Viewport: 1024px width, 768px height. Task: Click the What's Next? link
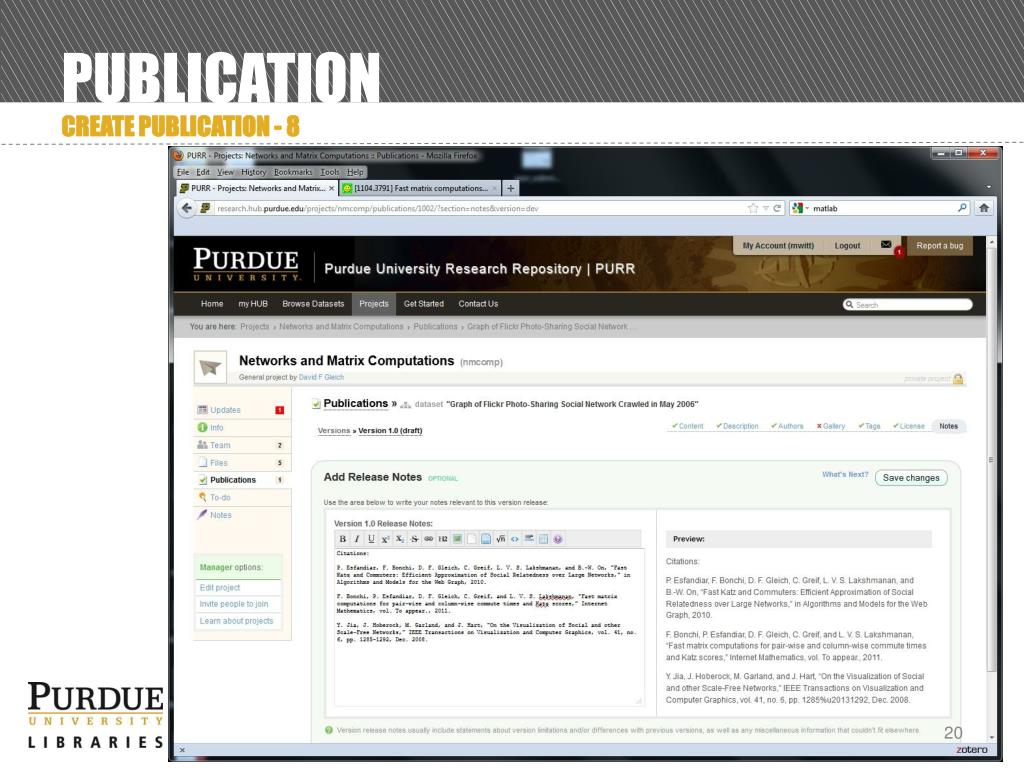click(x=845, y=475)
